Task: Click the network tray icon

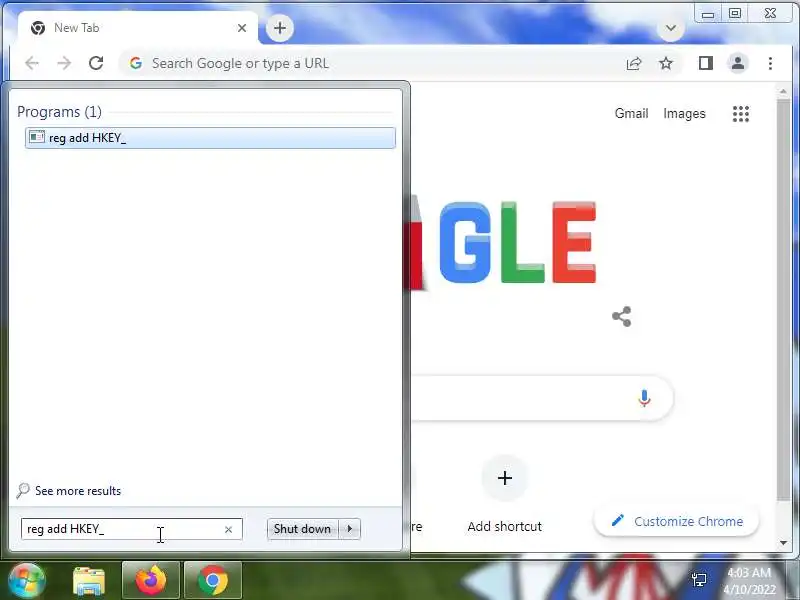Action: point(699,580)
